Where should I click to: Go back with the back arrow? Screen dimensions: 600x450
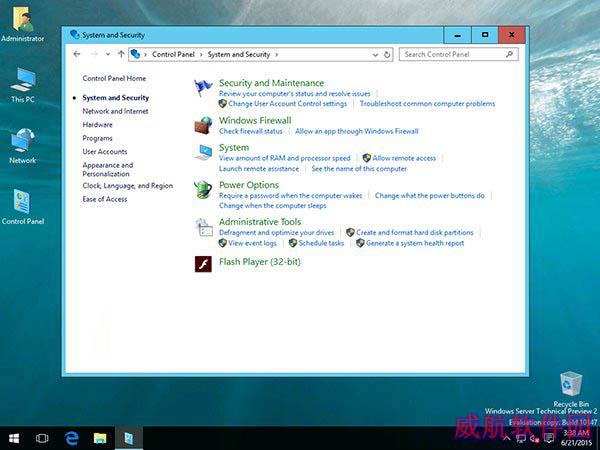[x=77, y=54]
